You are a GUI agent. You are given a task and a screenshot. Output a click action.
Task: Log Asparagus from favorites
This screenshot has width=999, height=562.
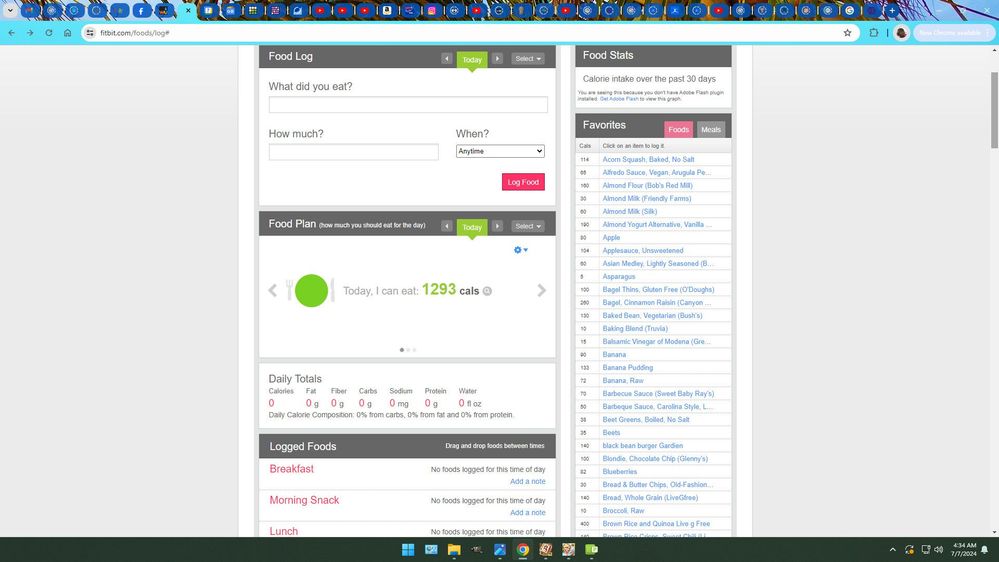pos(619,277)
